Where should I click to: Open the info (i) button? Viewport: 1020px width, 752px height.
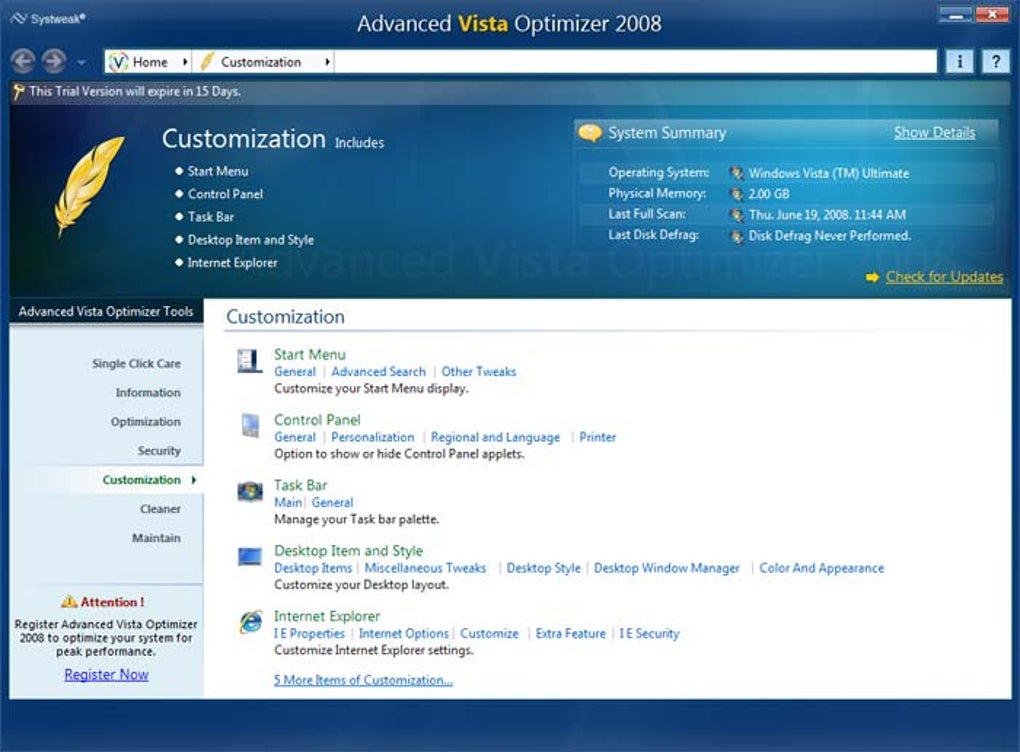point(960,62)
